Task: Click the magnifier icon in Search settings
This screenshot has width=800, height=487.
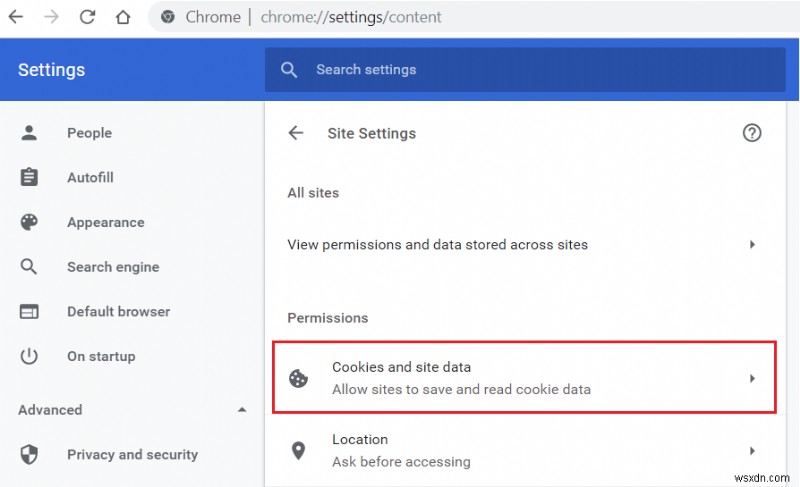Action: (290, 70)
